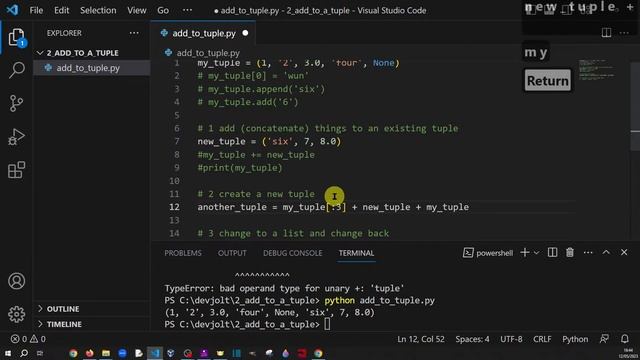Open the Manage gear menu
The image size is (640, 360).
click(16, 314)
